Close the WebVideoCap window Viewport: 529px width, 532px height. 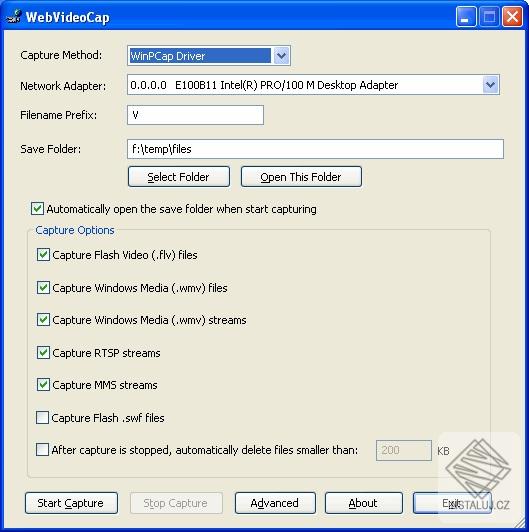click(512, 17)
